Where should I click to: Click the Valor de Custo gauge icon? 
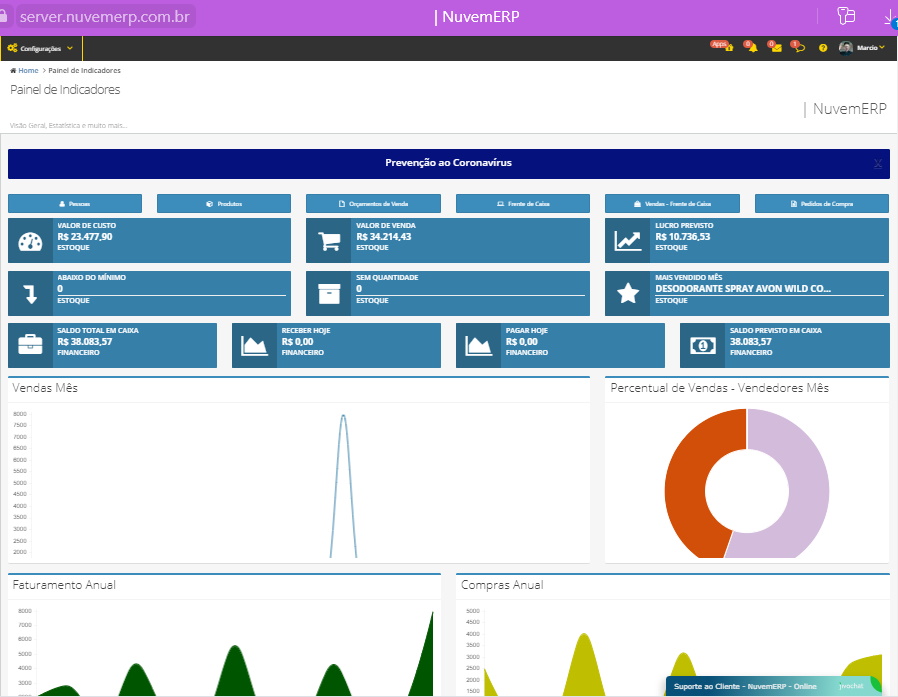30,242
